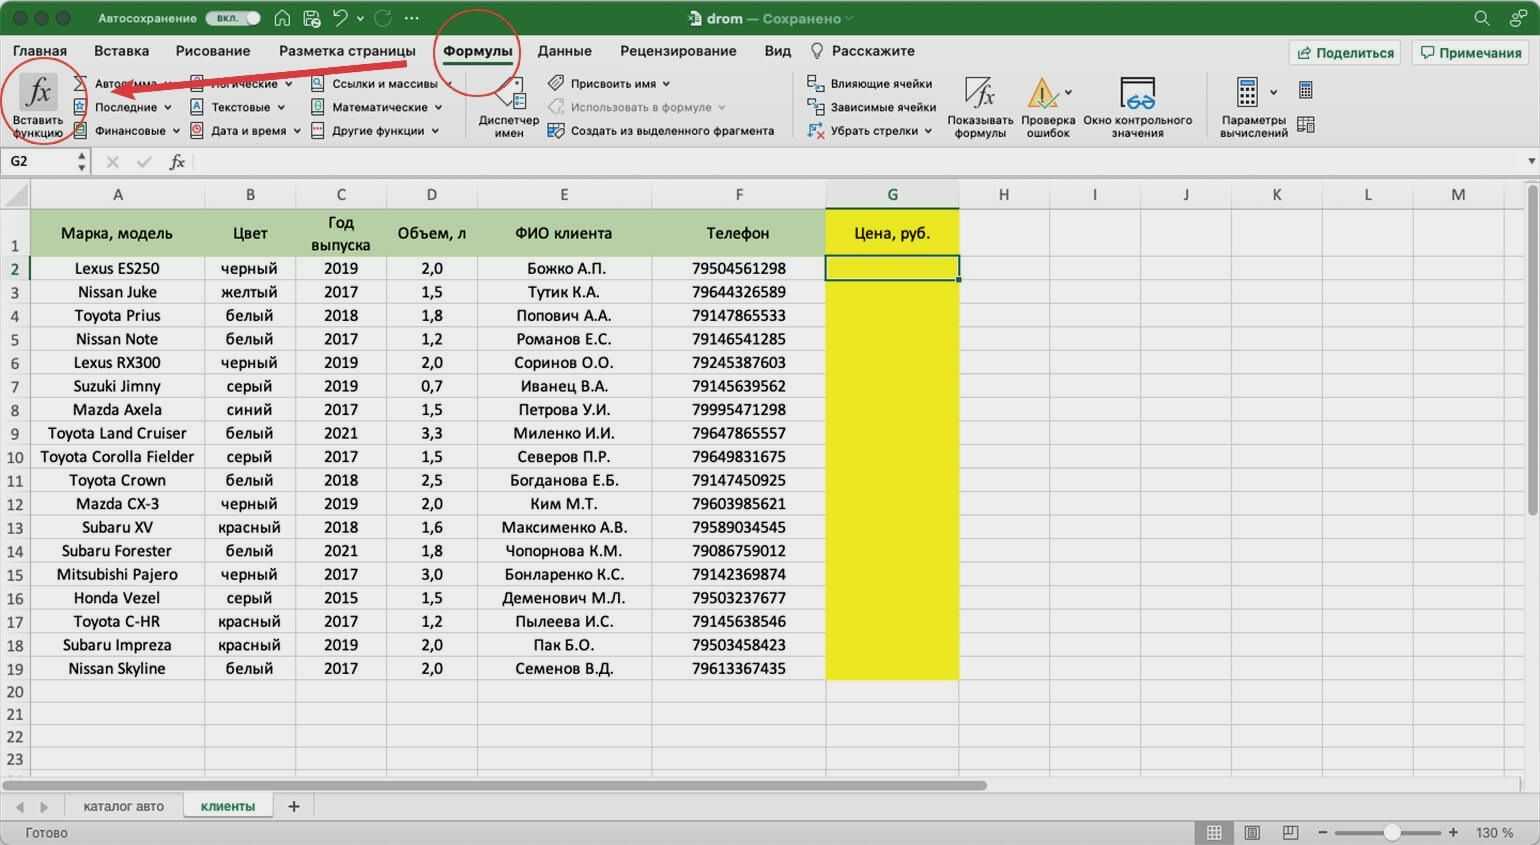
Task: Switch to Page Break Preview view
Action: click(1290, 832)
